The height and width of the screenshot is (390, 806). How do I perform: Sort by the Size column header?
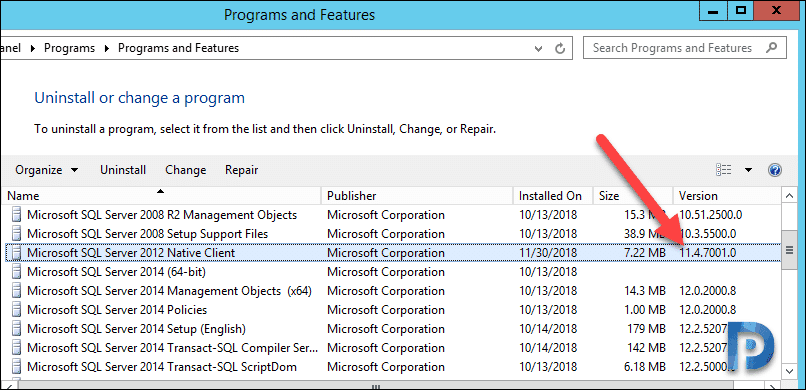tap(633, 196)
